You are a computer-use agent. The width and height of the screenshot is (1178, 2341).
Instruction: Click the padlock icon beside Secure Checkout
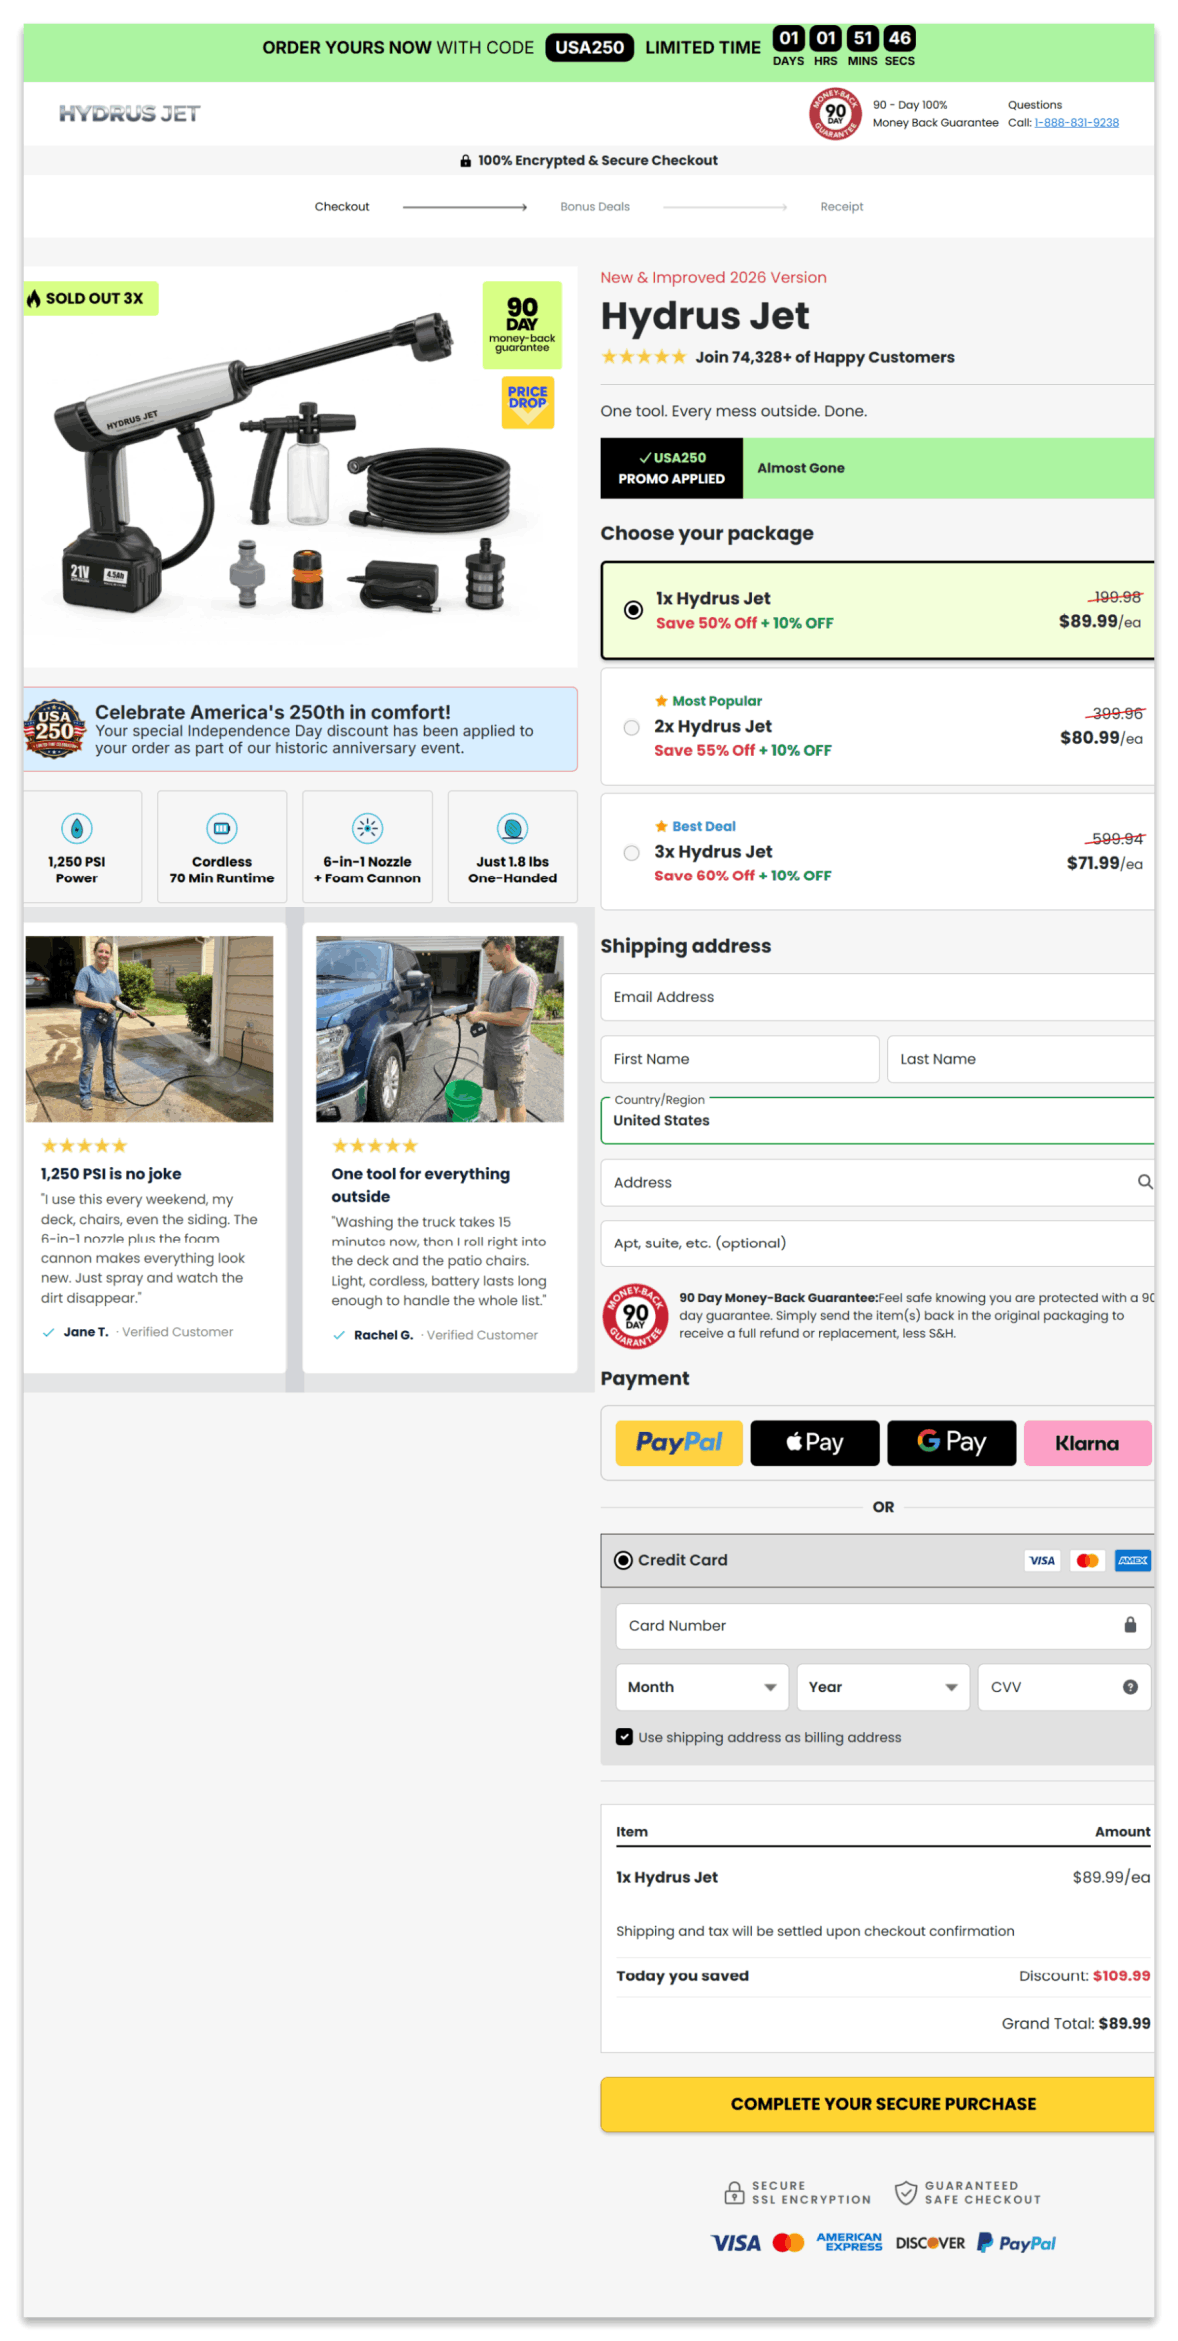[465, 160]
